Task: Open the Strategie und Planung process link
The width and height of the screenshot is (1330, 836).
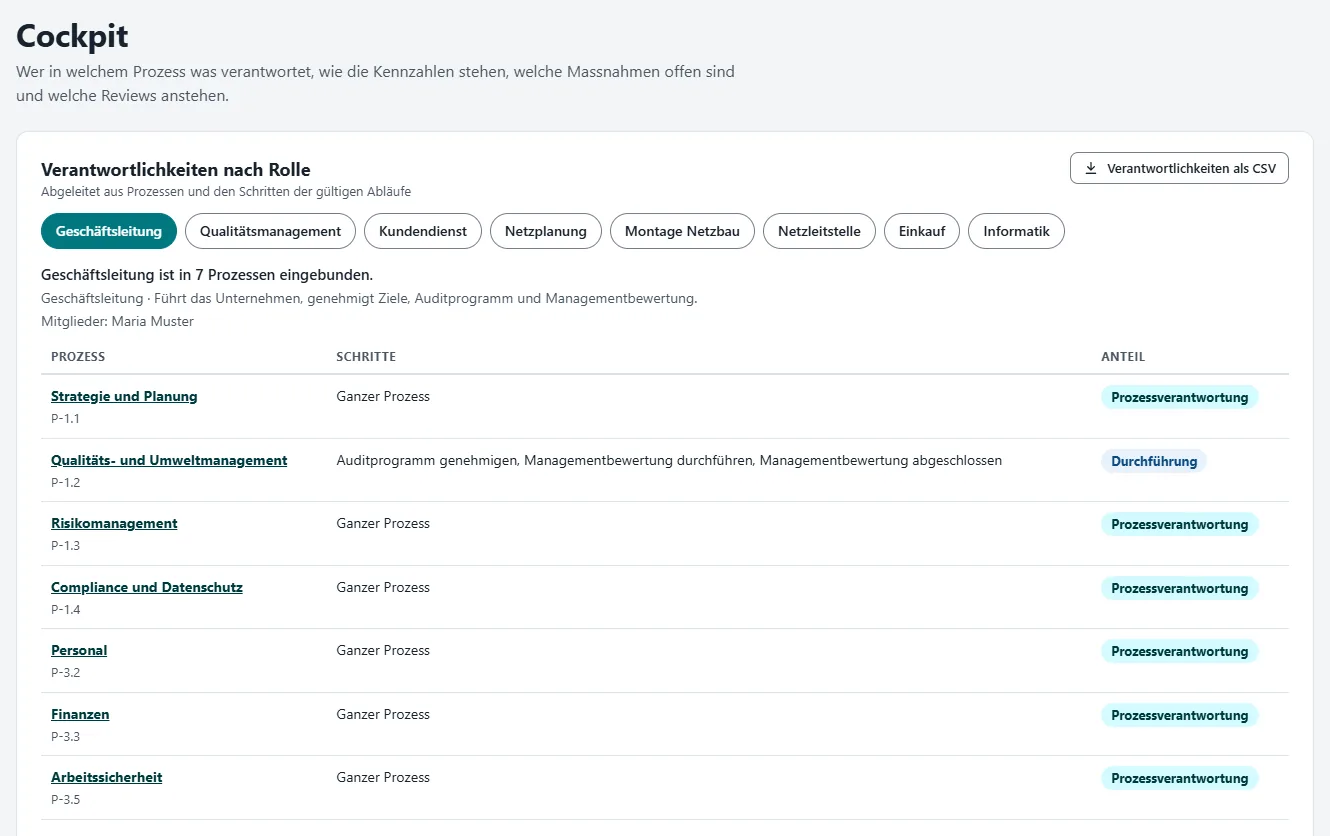Action: coord(124,396)
